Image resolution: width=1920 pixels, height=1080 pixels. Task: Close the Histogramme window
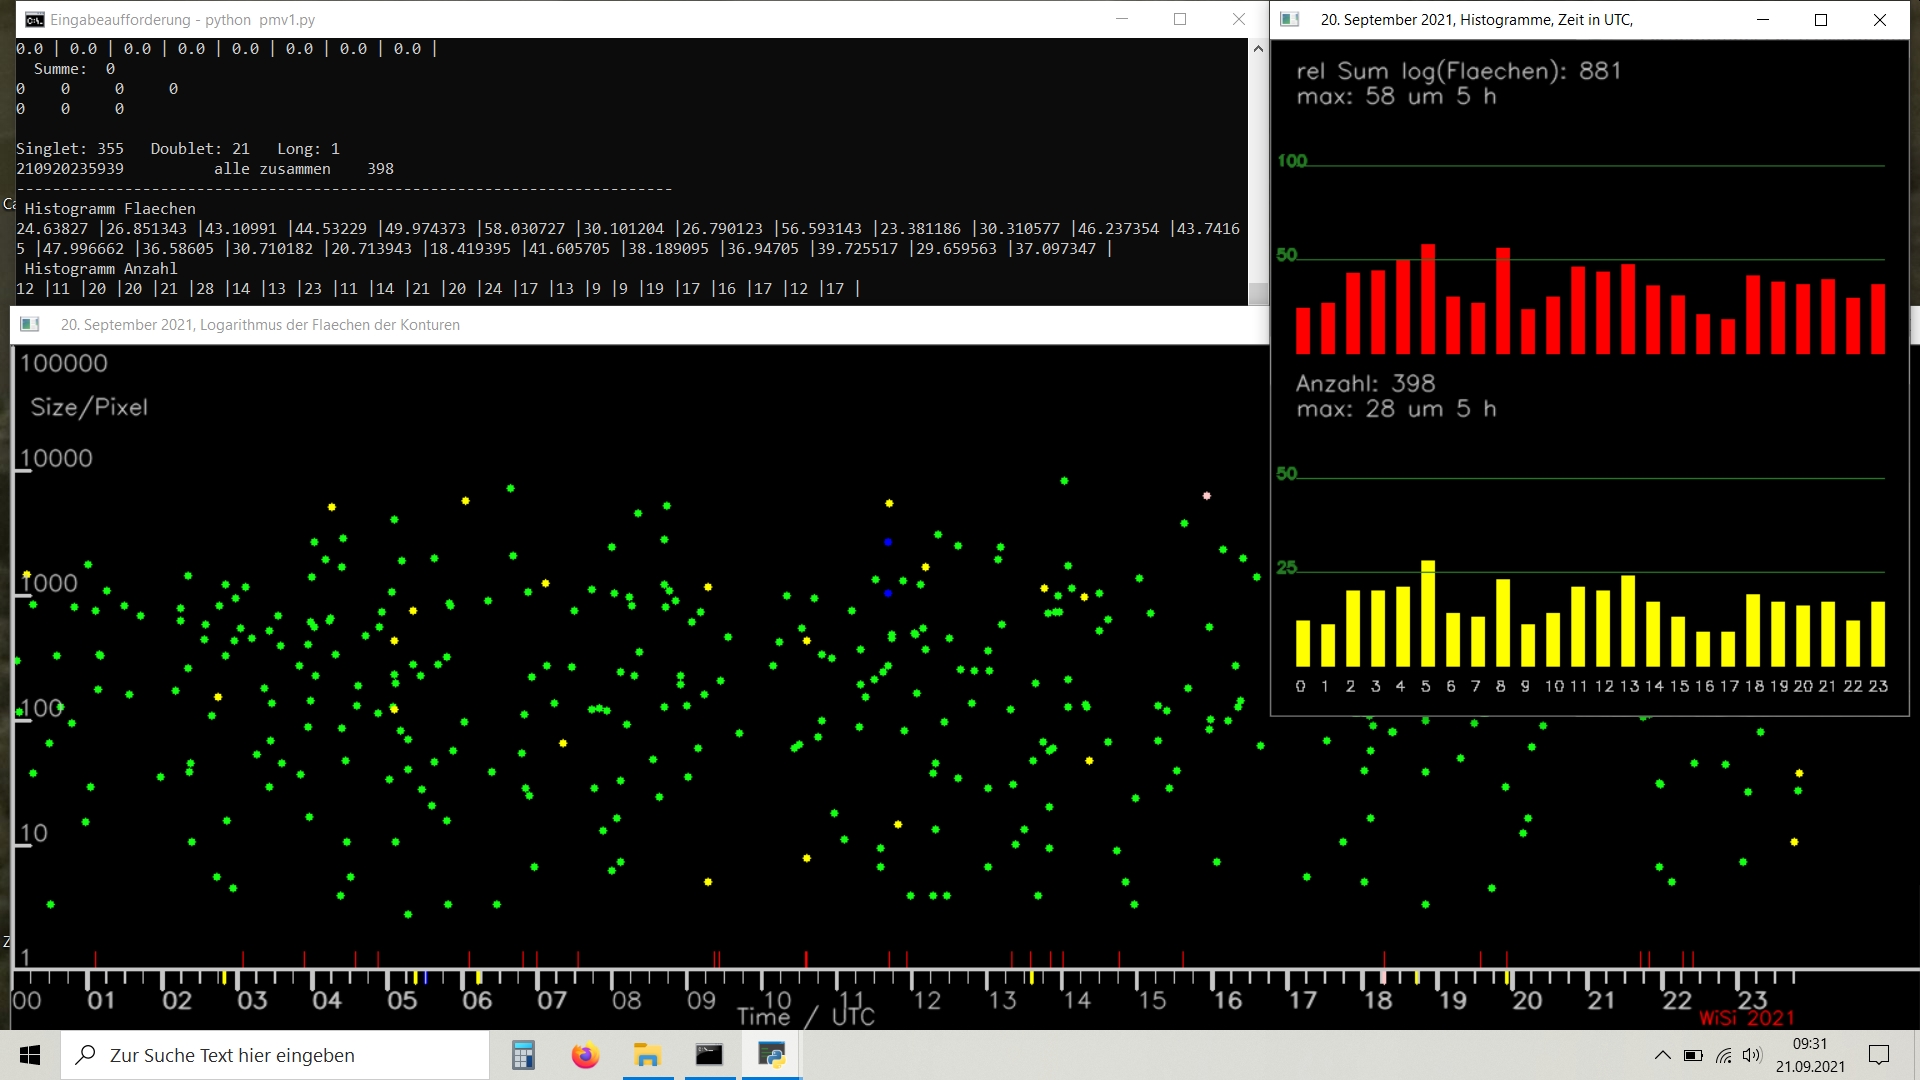click(1880, 20)
